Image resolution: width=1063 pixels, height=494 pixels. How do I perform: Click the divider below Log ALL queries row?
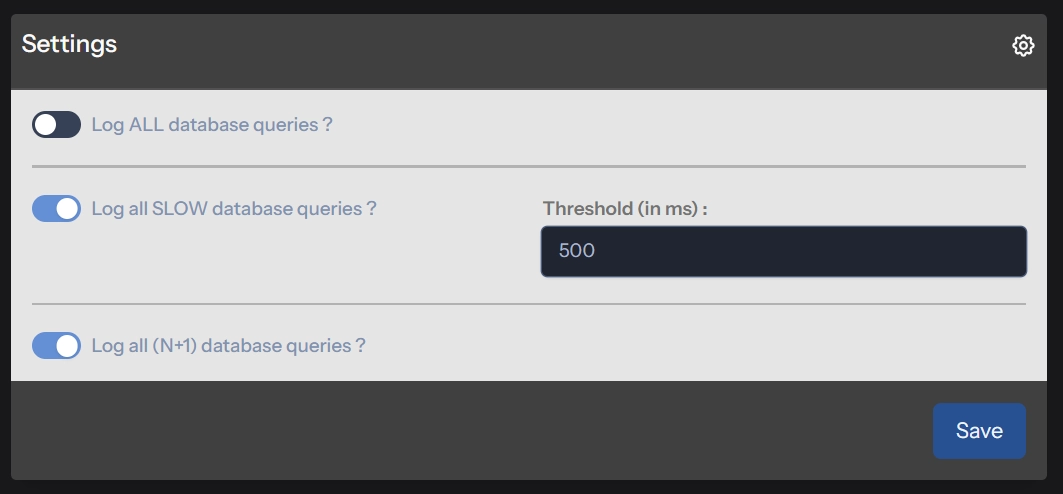click(528, 166)
